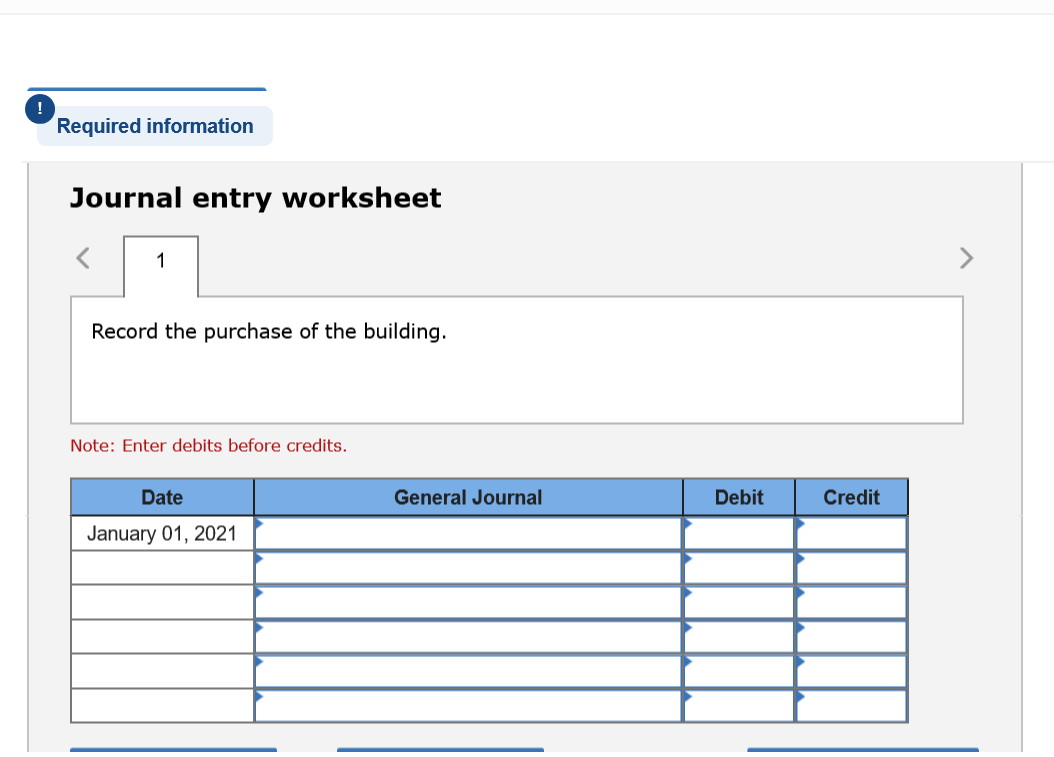Select second row Credit cell

851,568
